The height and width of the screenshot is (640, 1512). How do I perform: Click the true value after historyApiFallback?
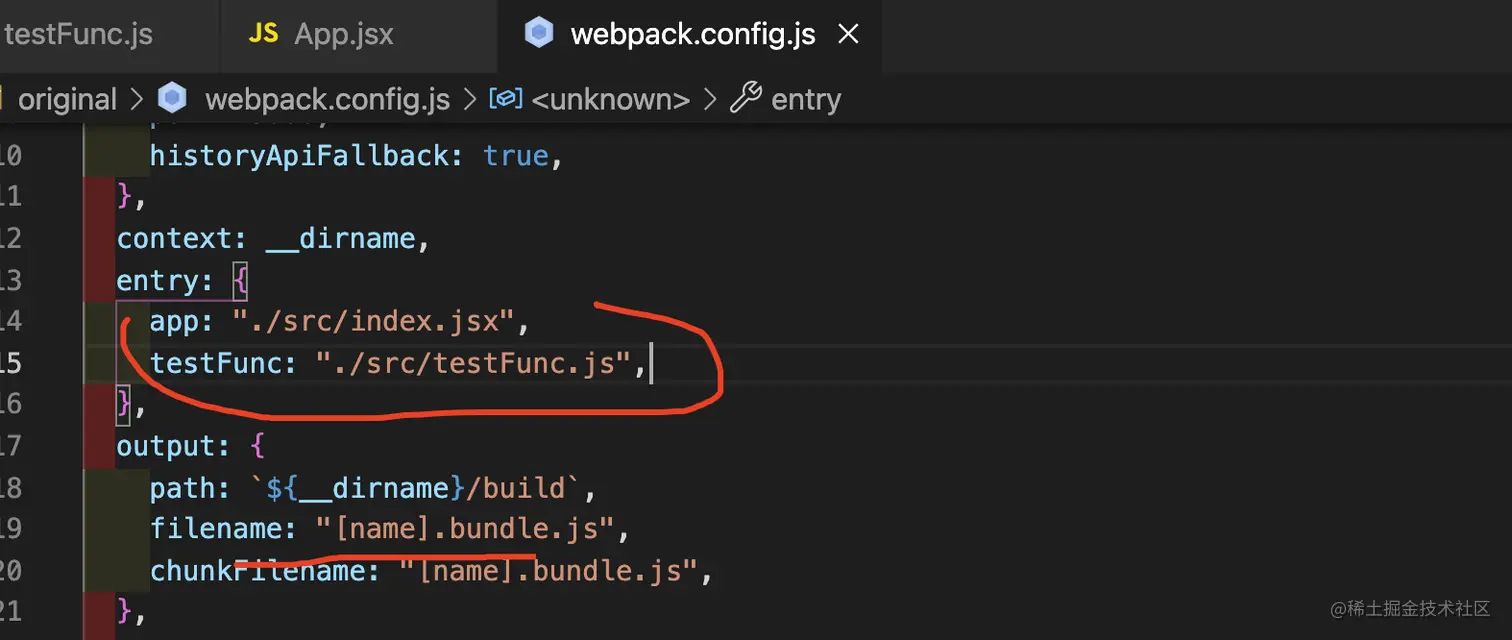(x=516, y=156)
